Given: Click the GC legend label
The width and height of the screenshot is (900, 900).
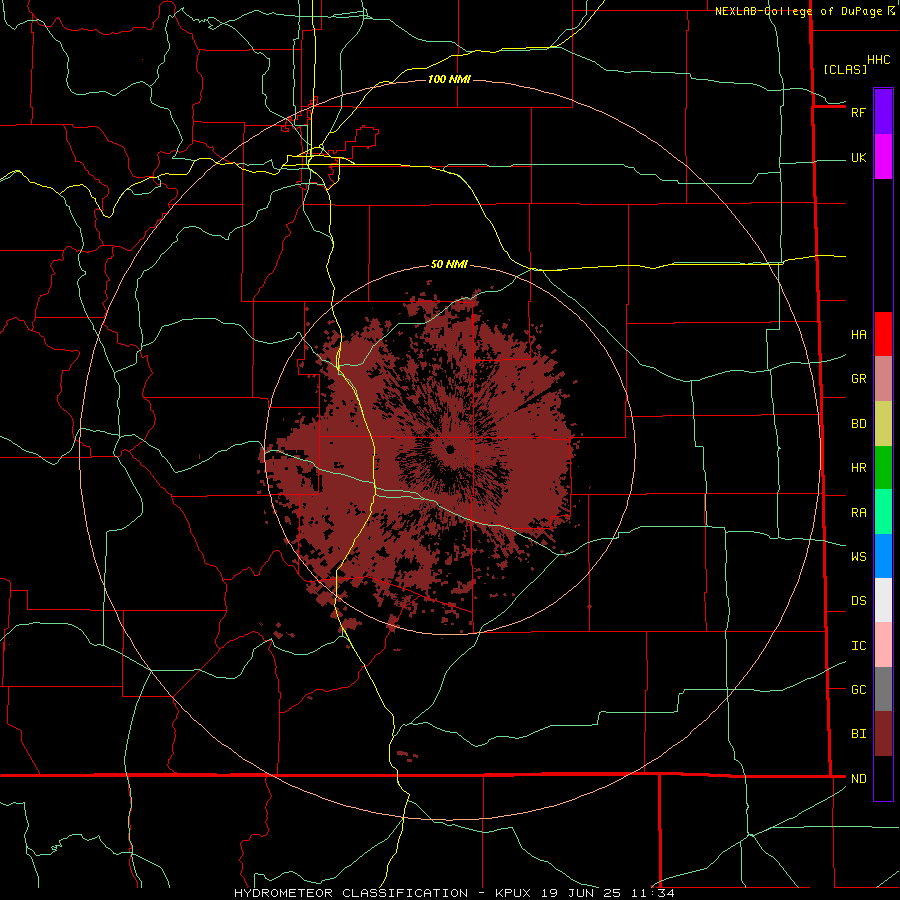Looking at the screenshot, I should click(859, 690).
